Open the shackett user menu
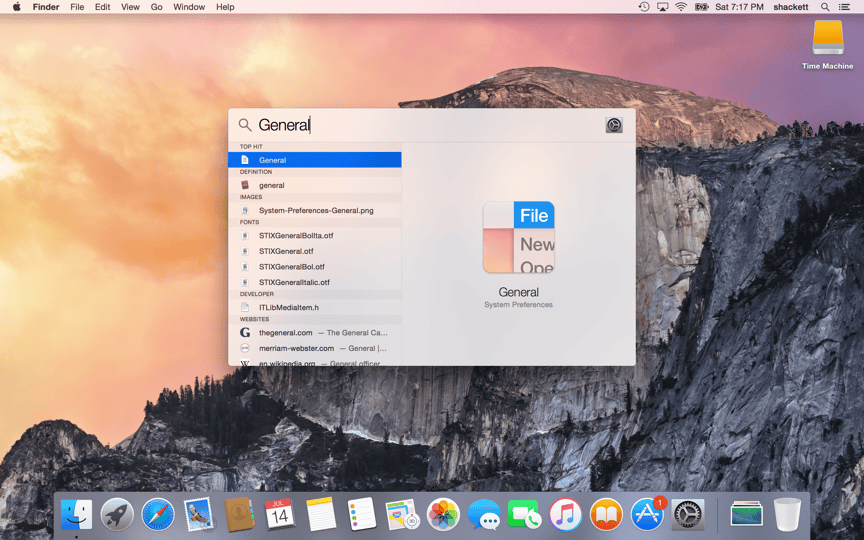 click(791, 7)
